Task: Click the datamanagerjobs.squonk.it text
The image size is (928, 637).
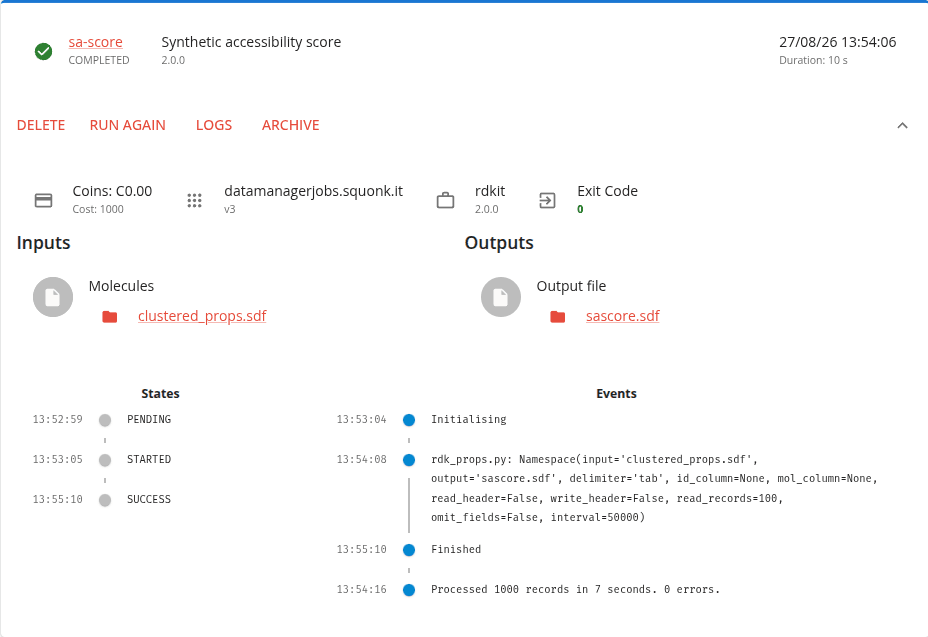Action: click(x=314, y=191)
